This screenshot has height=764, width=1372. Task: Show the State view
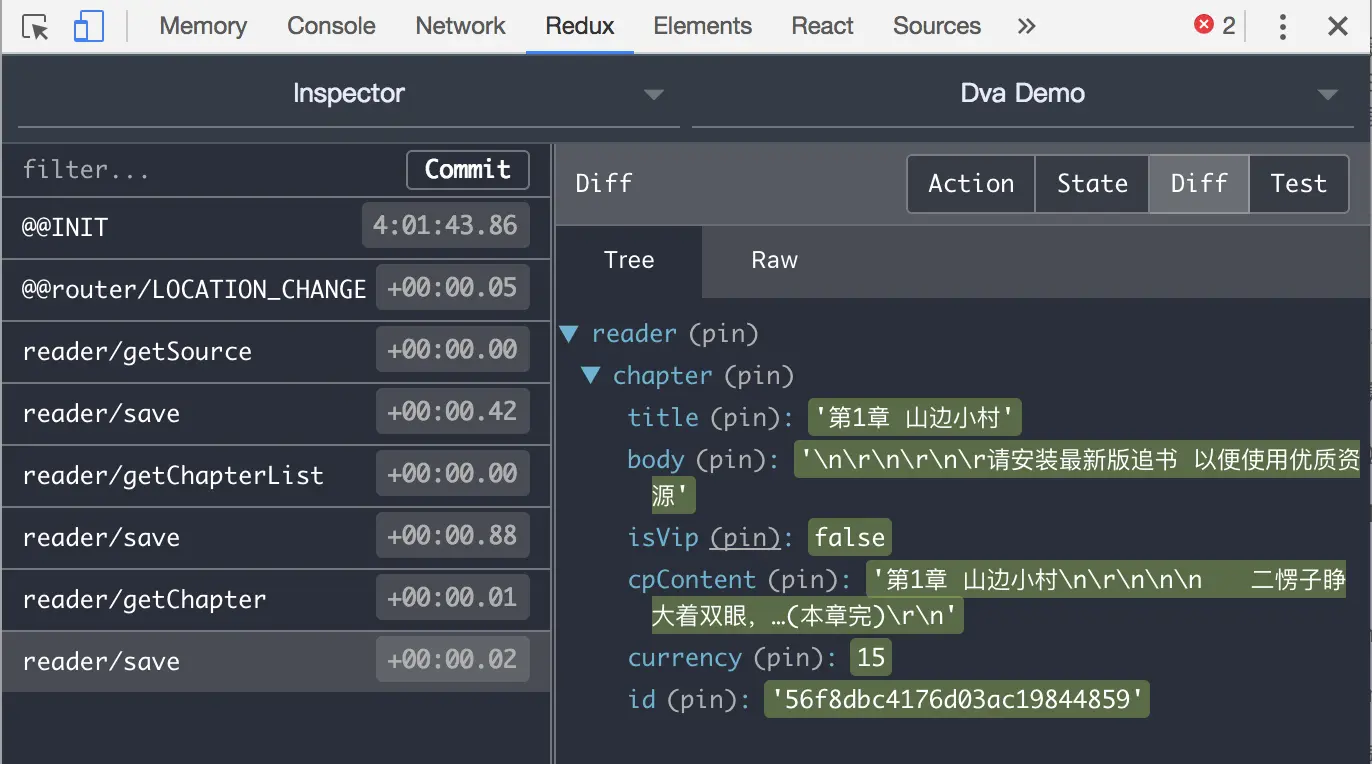[1092, 184]
